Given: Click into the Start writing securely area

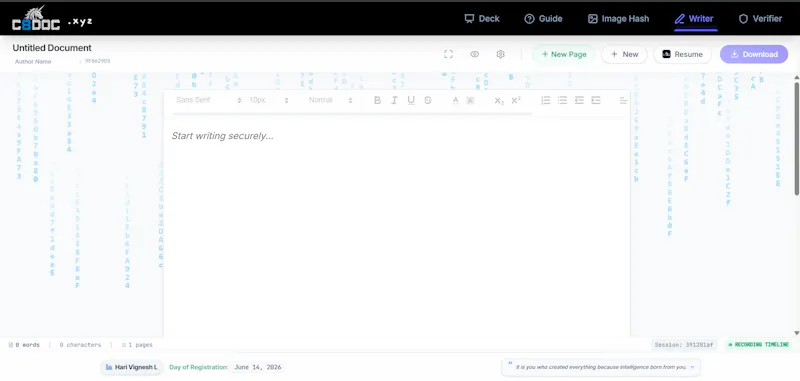Looking at the screenshot, I should point(396,224).
